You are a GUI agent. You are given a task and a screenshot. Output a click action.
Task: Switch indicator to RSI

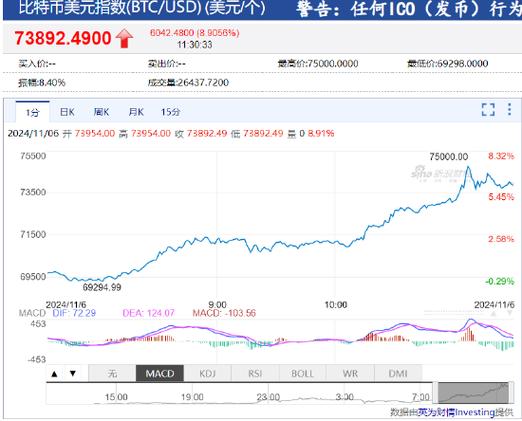(x=255, y=373)
